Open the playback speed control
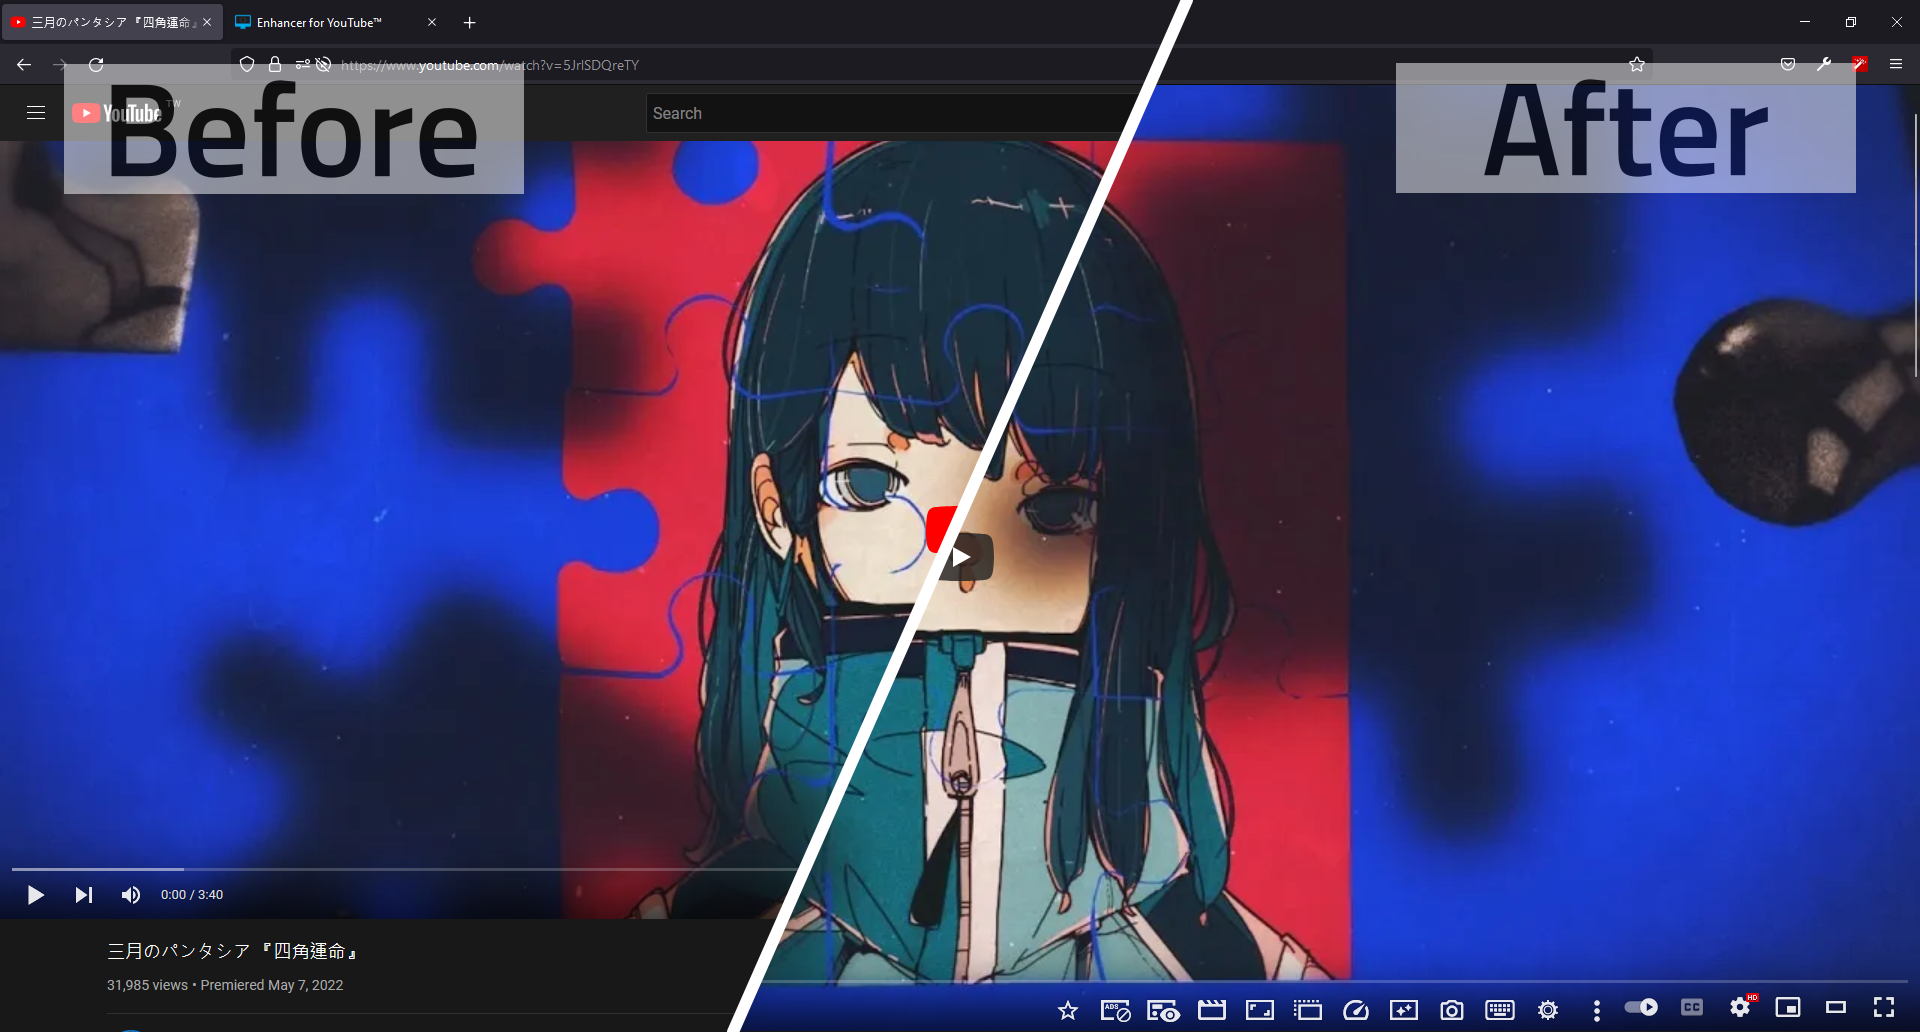 1356,1010
